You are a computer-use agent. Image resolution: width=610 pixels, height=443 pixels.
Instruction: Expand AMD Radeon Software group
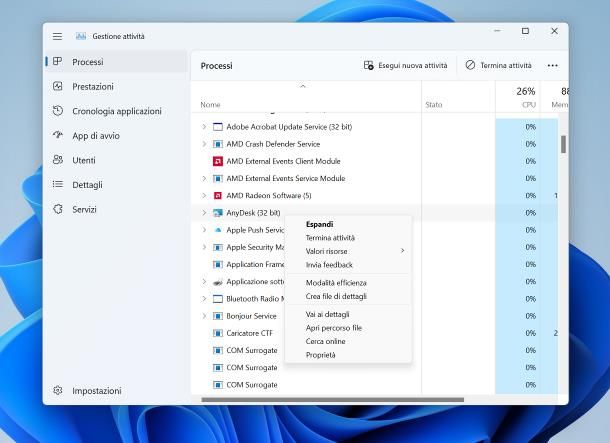point(204,196)
